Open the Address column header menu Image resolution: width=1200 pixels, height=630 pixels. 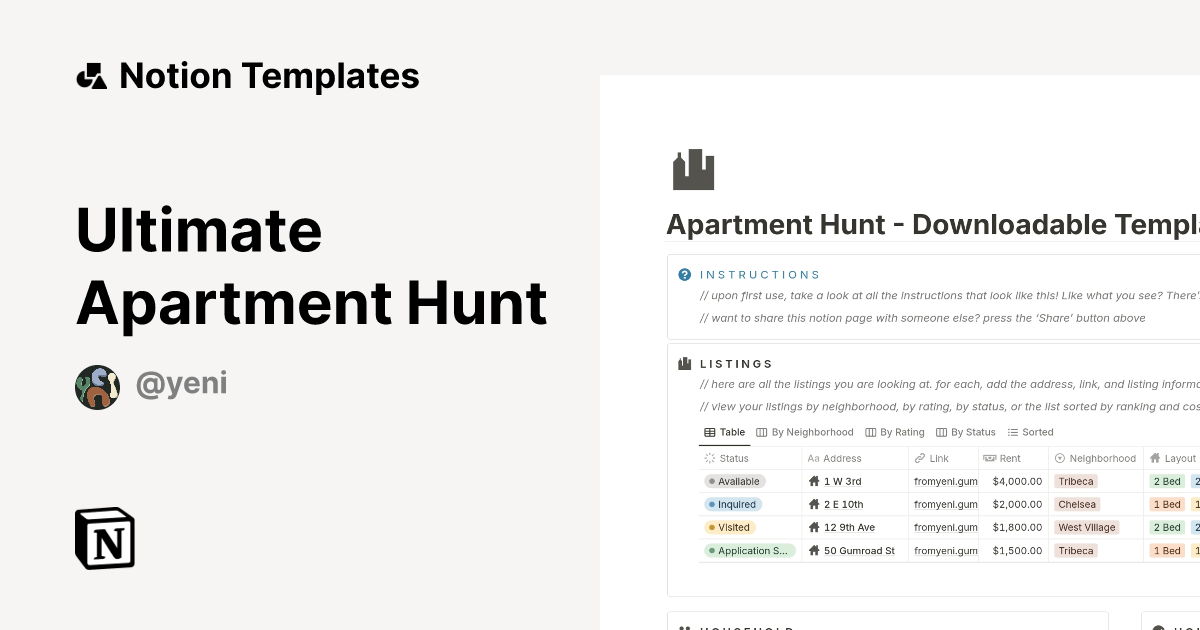(839, 458)
